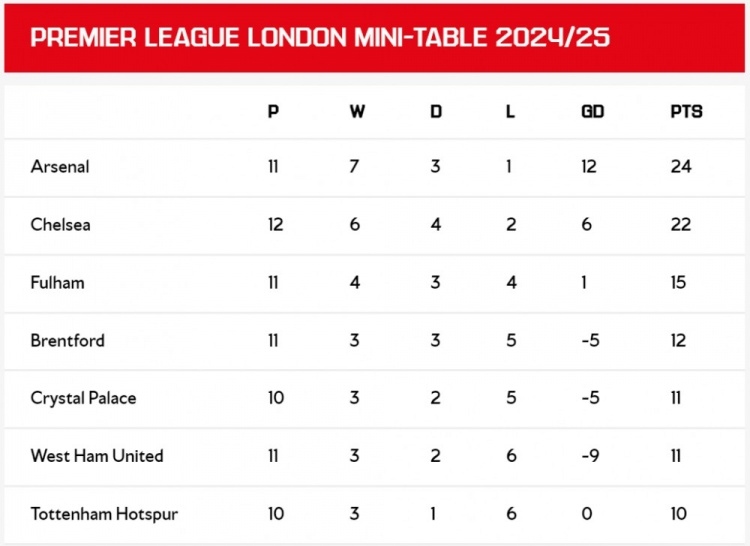This screenshot has width=750, height=546.
Task: Open the Fulham team entry
Action: tap(57, 283)
